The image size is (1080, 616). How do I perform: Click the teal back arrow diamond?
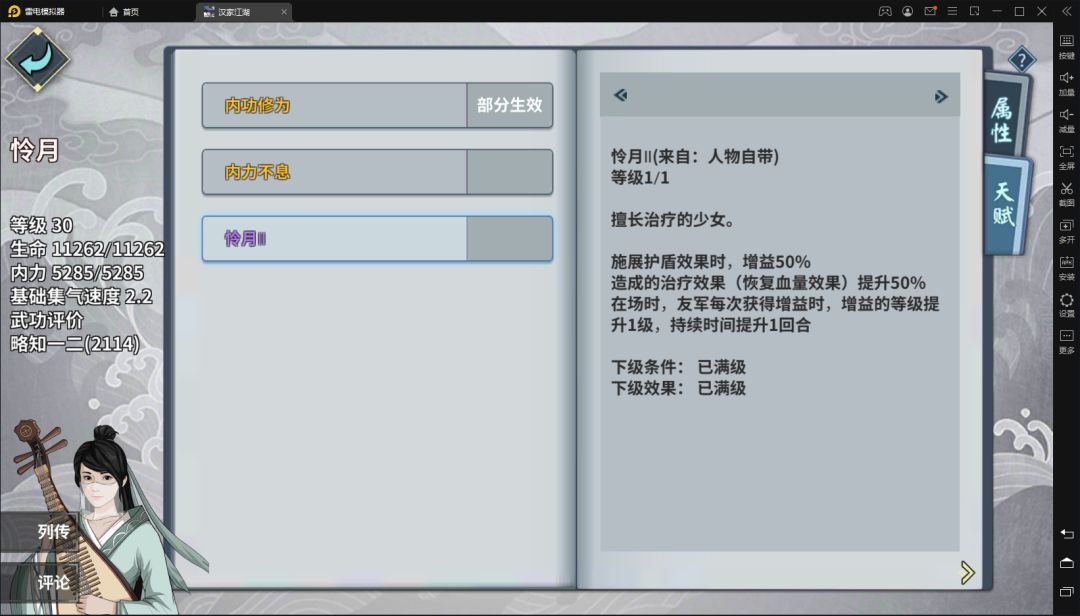[x=37, y=59]
